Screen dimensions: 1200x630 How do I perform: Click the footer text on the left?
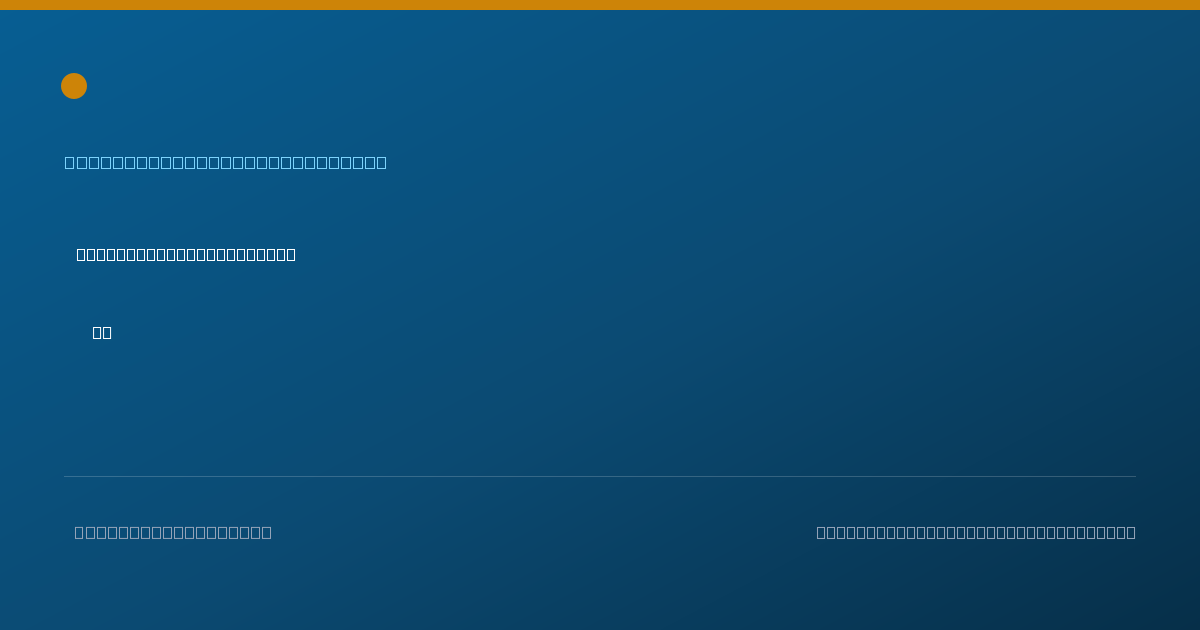[x=173, y=532]
